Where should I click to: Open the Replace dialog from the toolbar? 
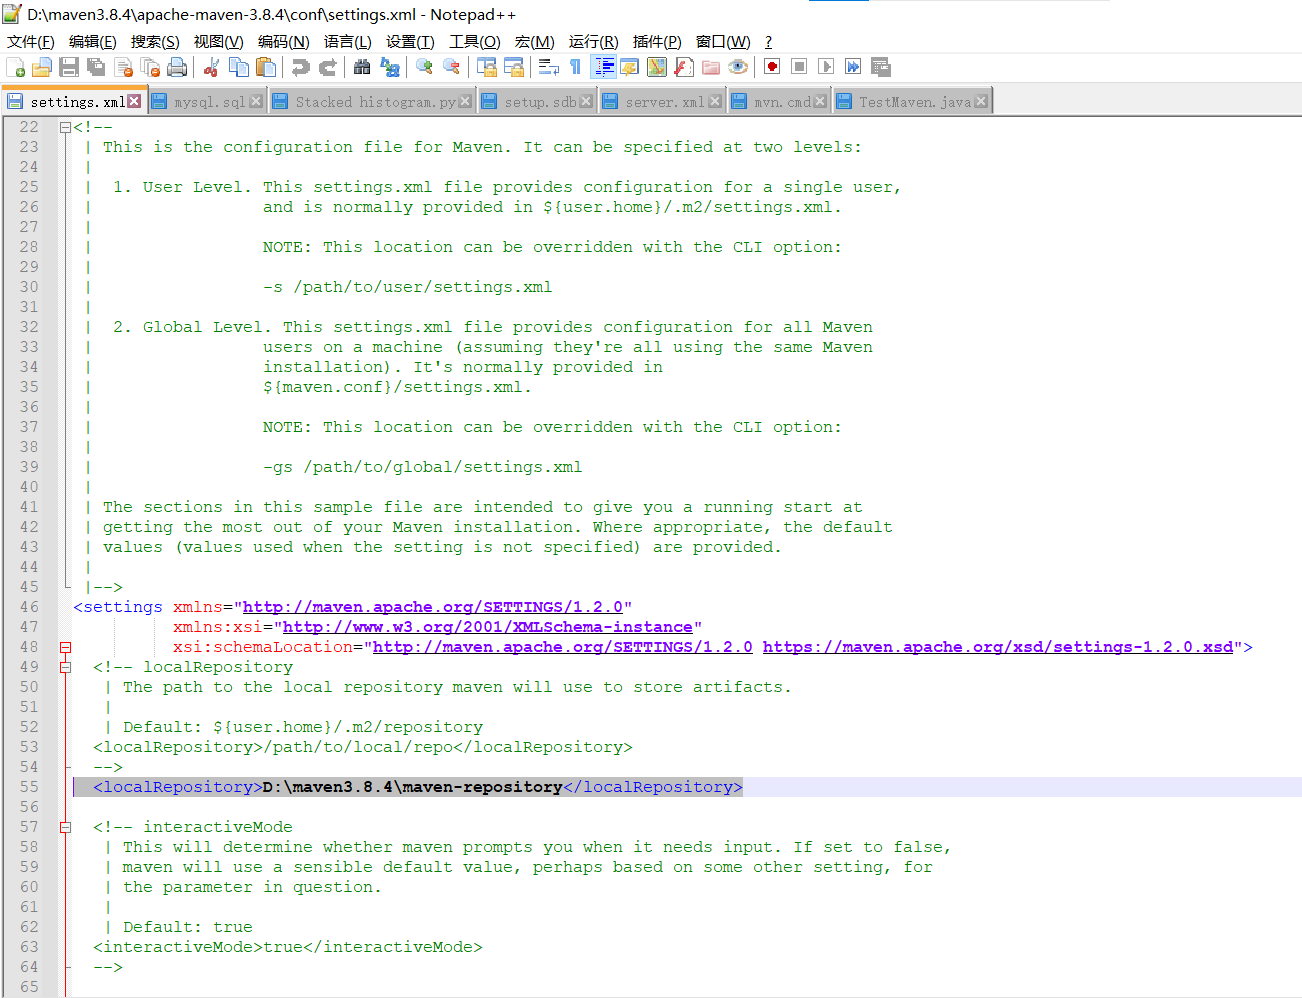[x=390, y=67]
